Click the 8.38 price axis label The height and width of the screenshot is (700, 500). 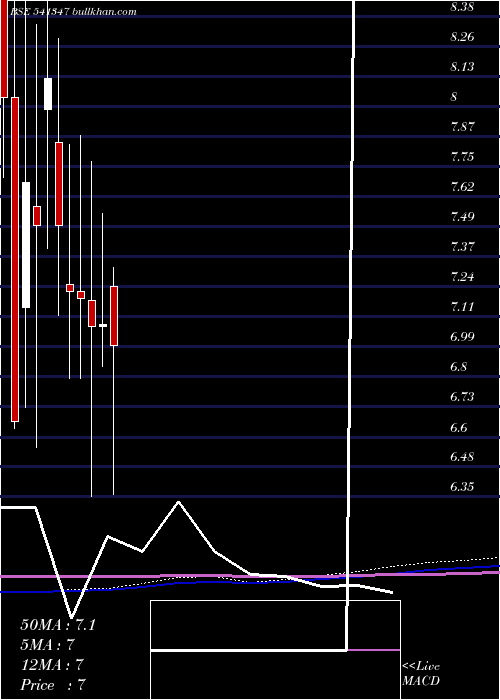[462, 7]
